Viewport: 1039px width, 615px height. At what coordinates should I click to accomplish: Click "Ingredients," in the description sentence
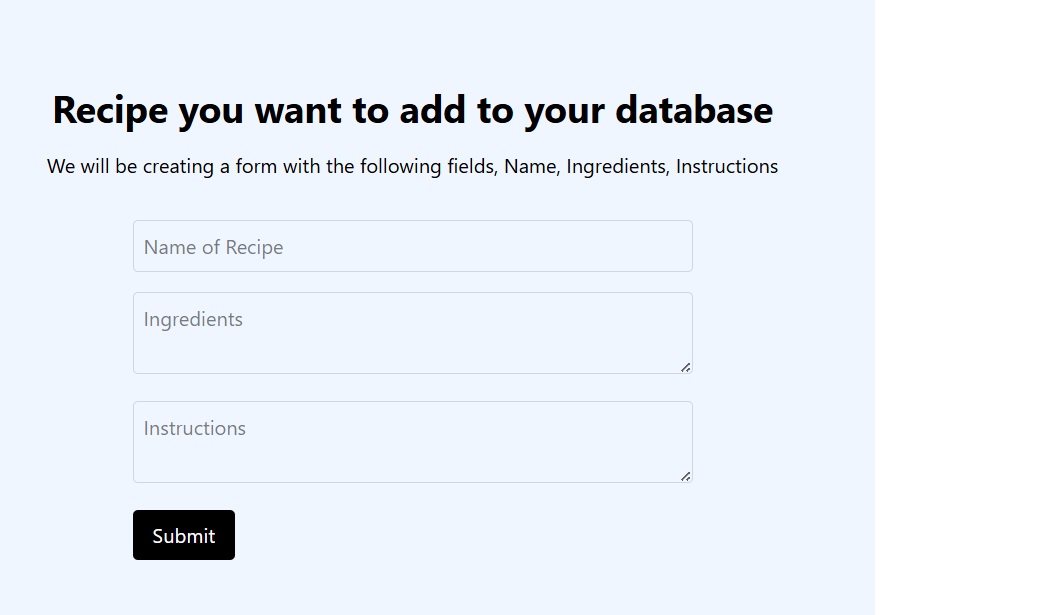coord(617,167)
